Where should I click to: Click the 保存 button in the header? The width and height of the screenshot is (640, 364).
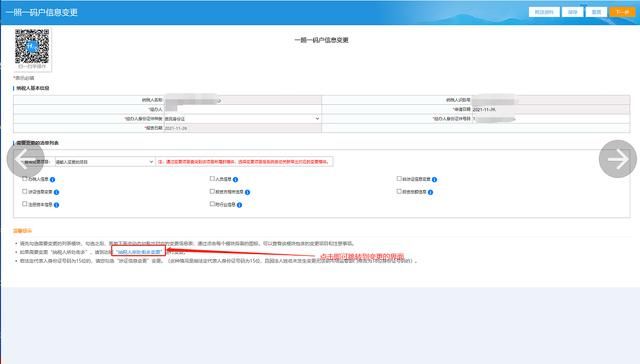point(573,12)
